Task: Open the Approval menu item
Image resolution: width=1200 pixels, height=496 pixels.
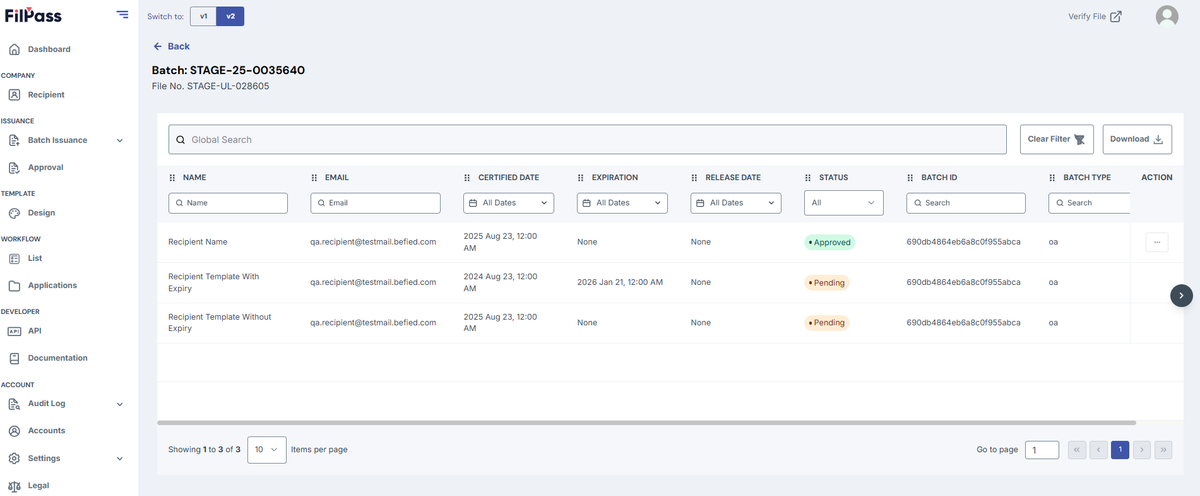Action: pos(46,168)
